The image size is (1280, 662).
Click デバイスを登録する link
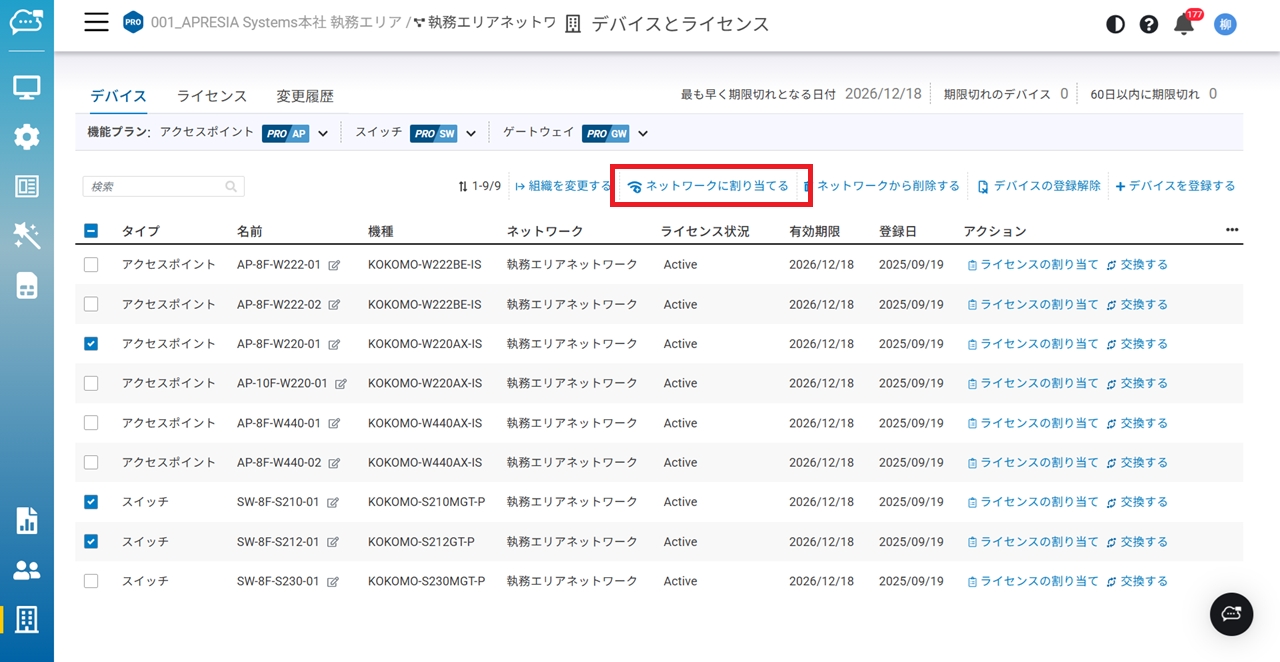(1175, 186)
